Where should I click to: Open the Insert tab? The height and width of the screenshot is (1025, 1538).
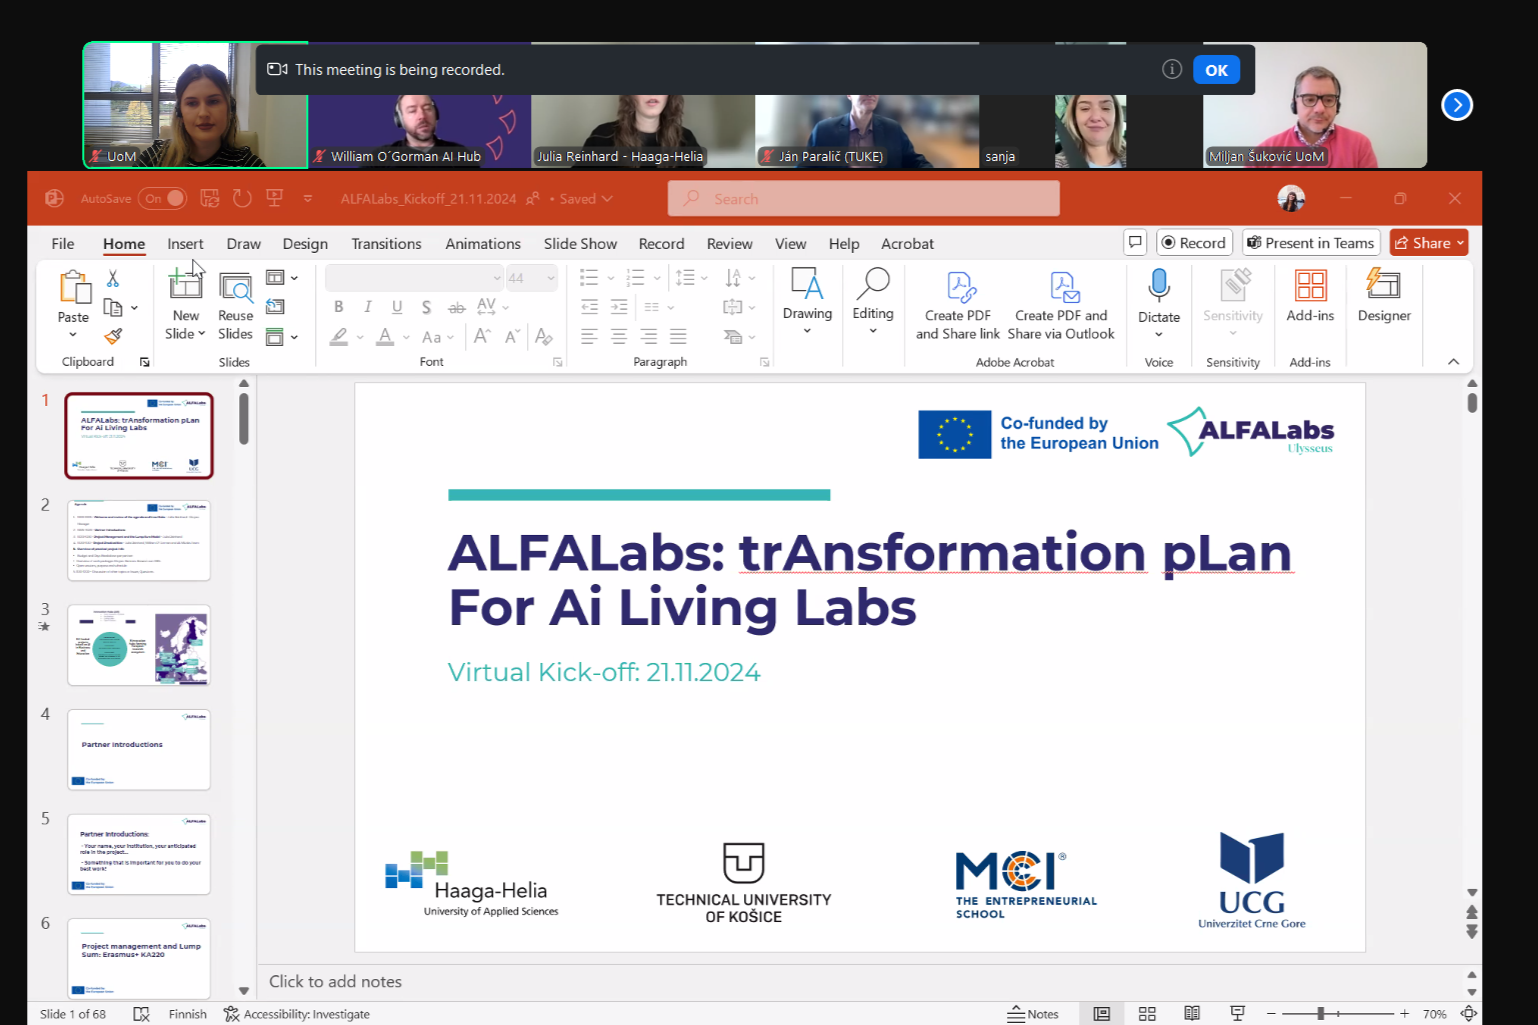(185, 243)
